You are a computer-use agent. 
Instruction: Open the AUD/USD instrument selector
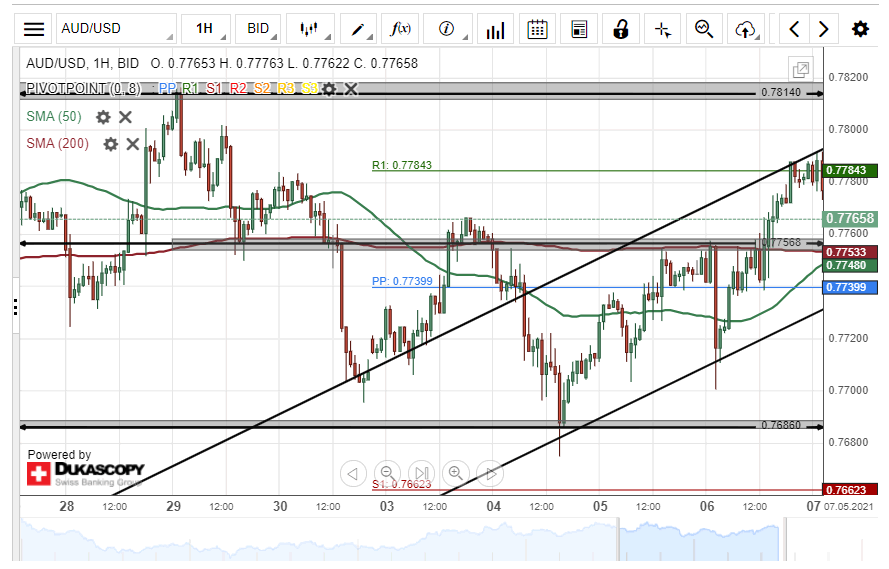(x=116, y=29)
